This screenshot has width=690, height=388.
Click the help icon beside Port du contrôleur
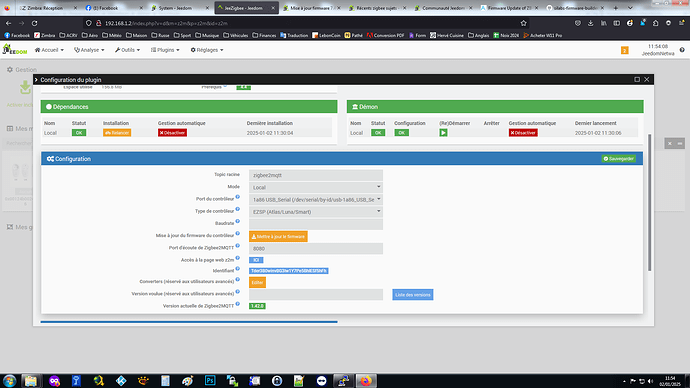tap(238, 197)
